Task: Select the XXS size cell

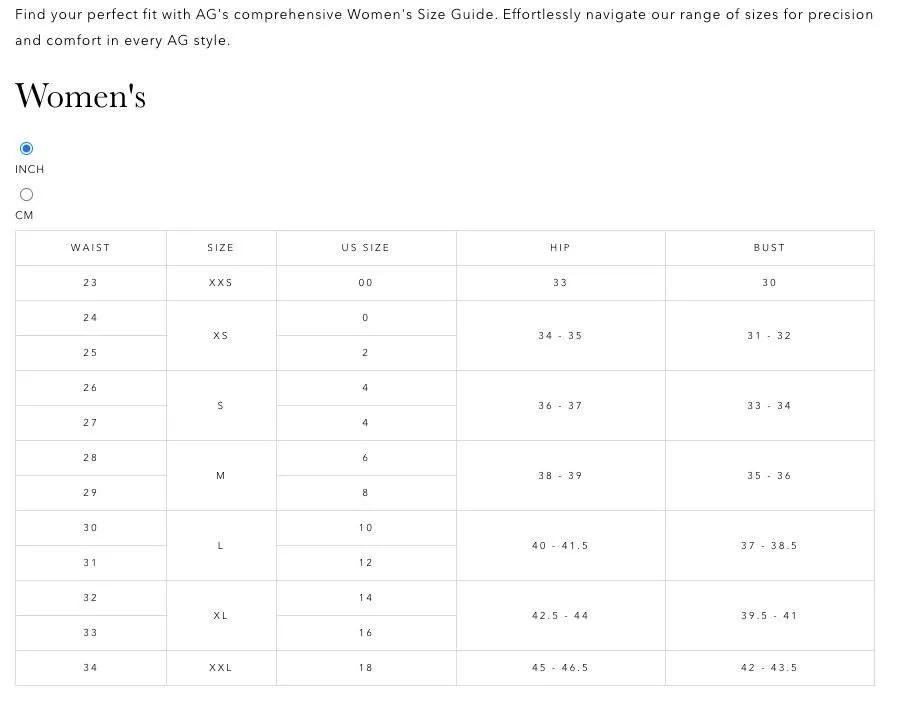Action: (221, 283)
